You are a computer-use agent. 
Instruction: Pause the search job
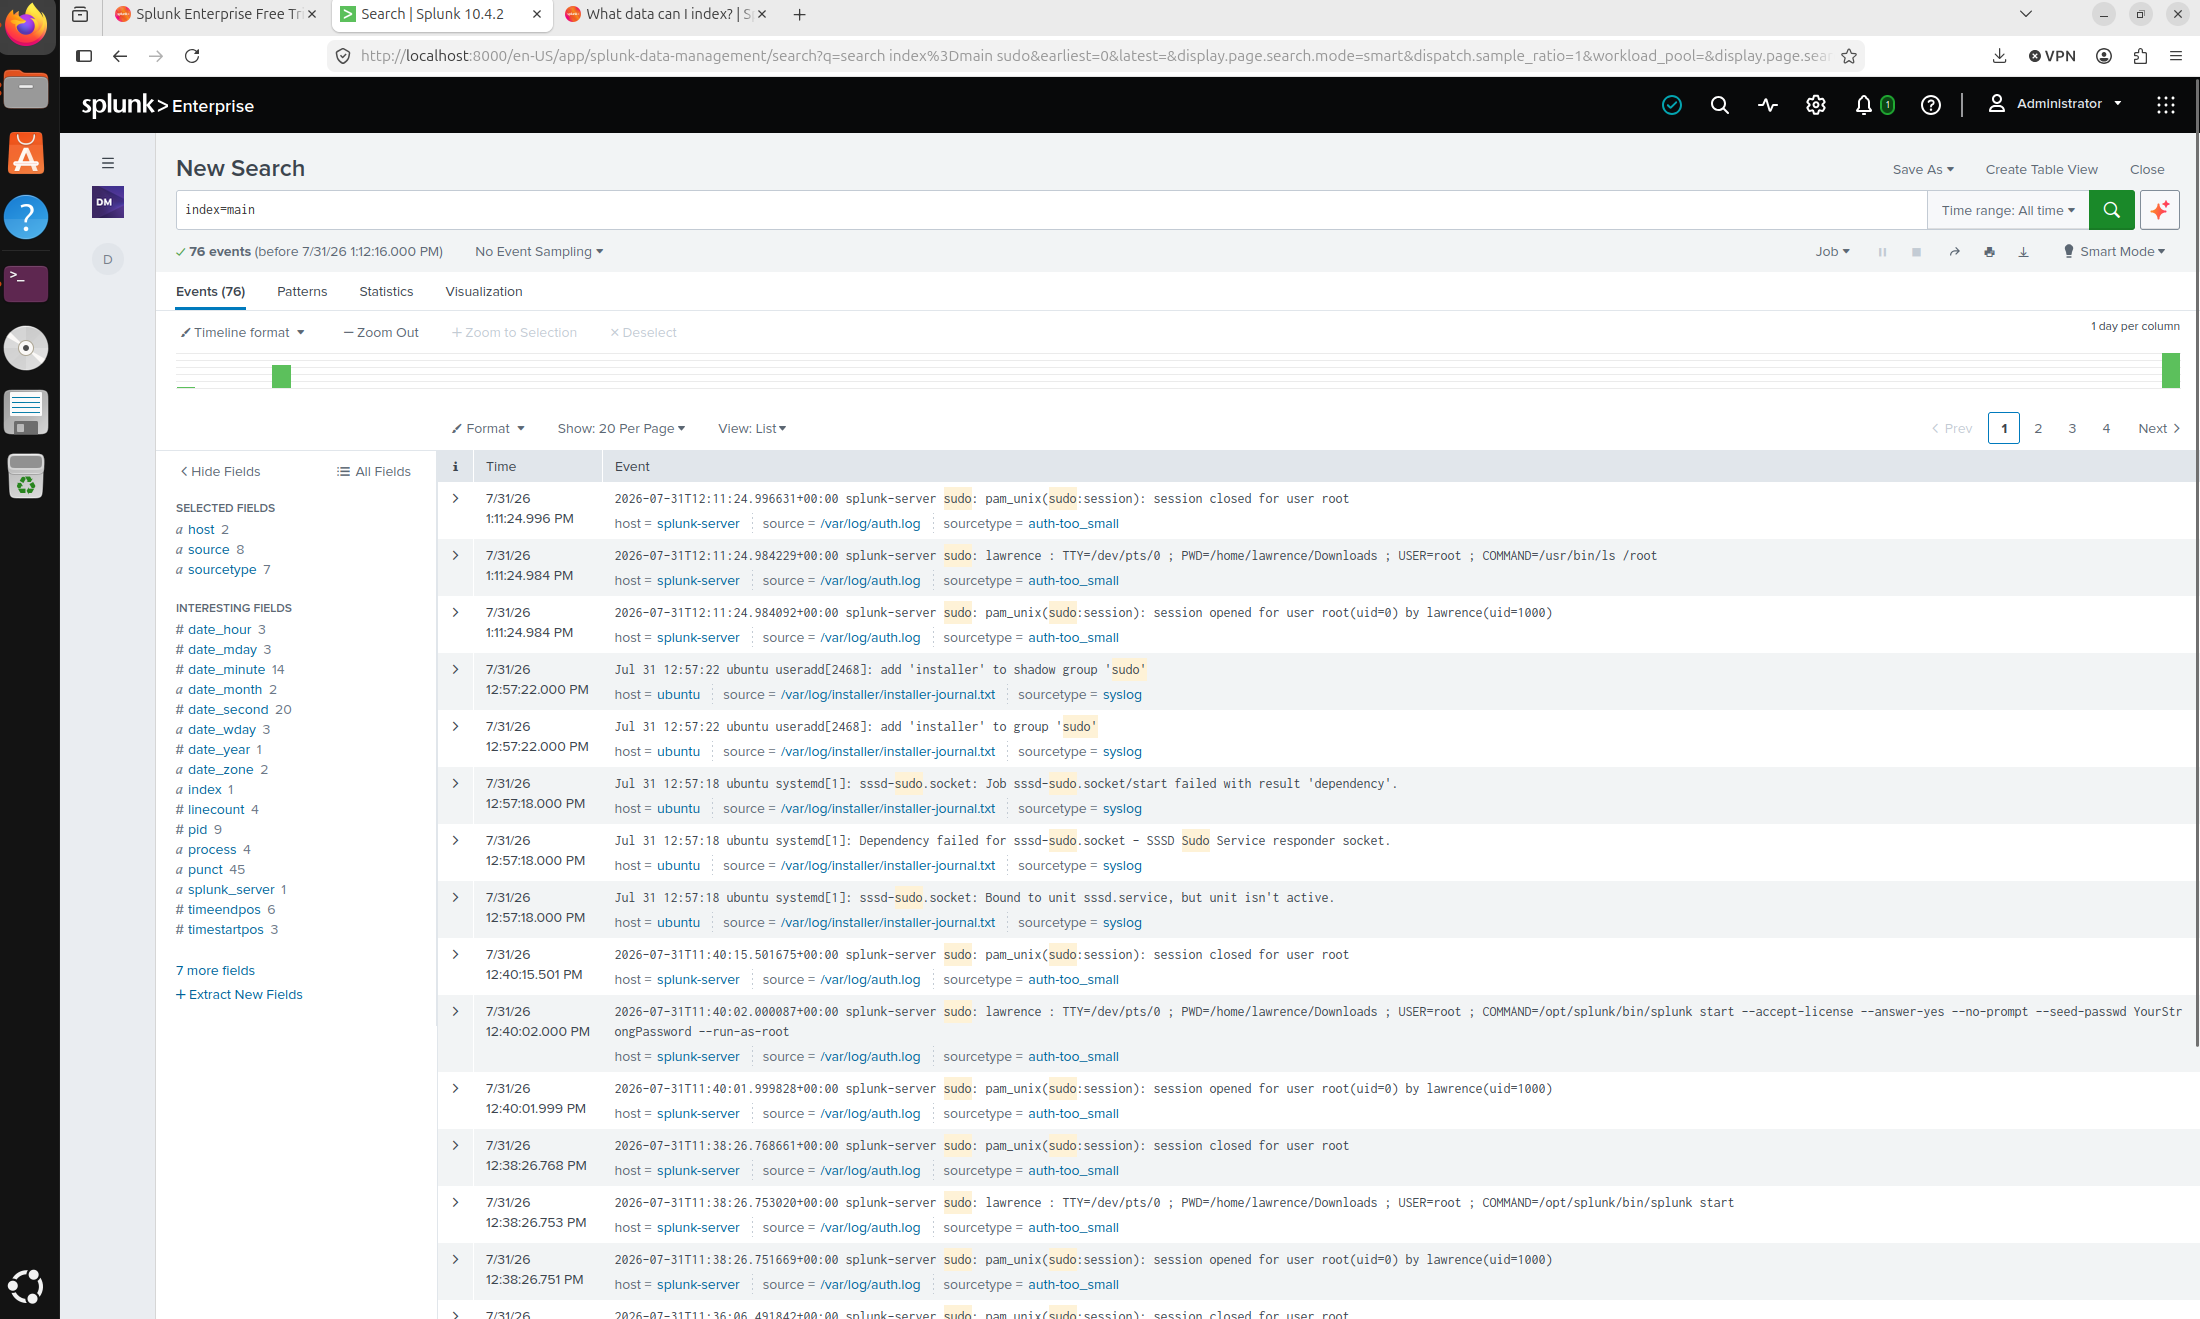click(x=1882, y=252)
